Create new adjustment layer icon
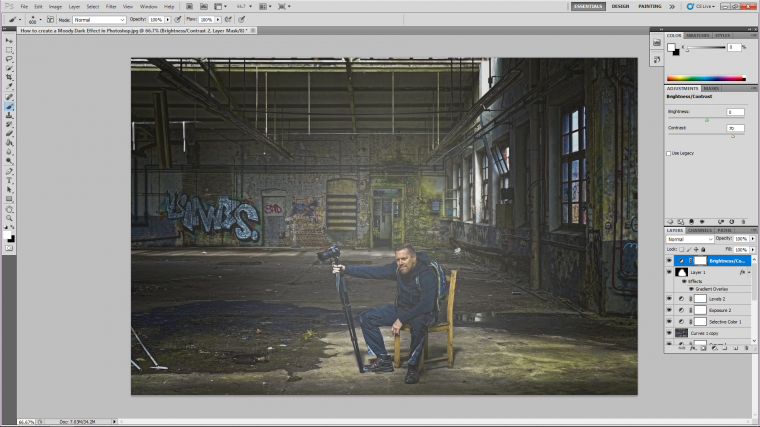760x427 pixels. click(x=714, y=348)
